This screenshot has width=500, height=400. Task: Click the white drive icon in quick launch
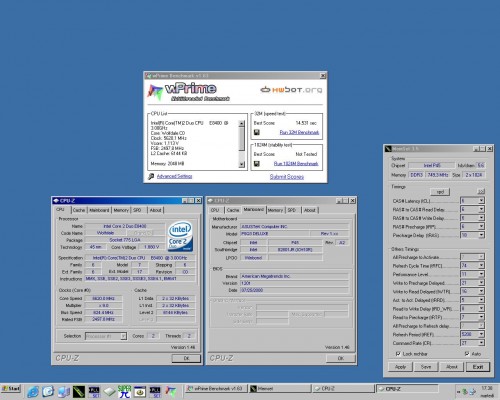click(109, 392)
